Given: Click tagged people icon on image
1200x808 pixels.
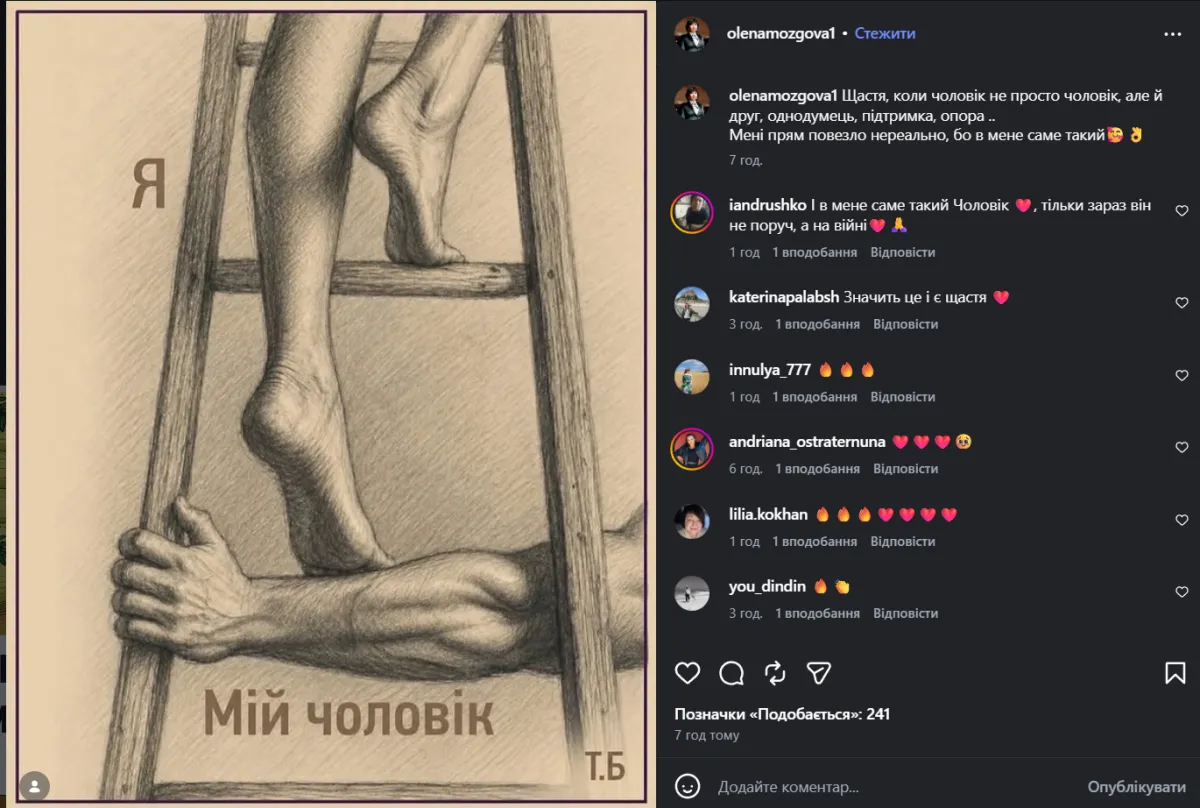Looking at the screenshot, I should pyautogui.click(x=35, y=785).
